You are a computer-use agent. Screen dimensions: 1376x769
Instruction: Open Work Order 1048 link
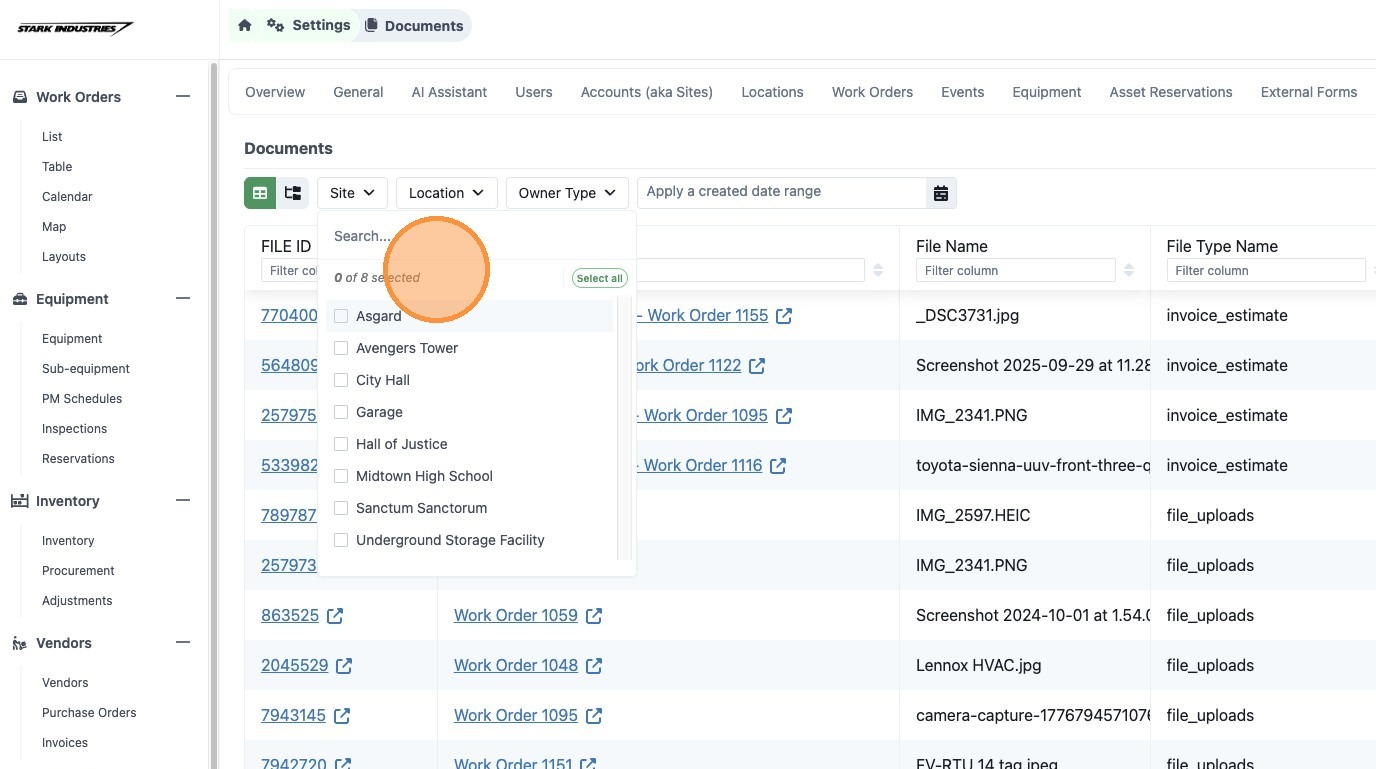(516, 666)
